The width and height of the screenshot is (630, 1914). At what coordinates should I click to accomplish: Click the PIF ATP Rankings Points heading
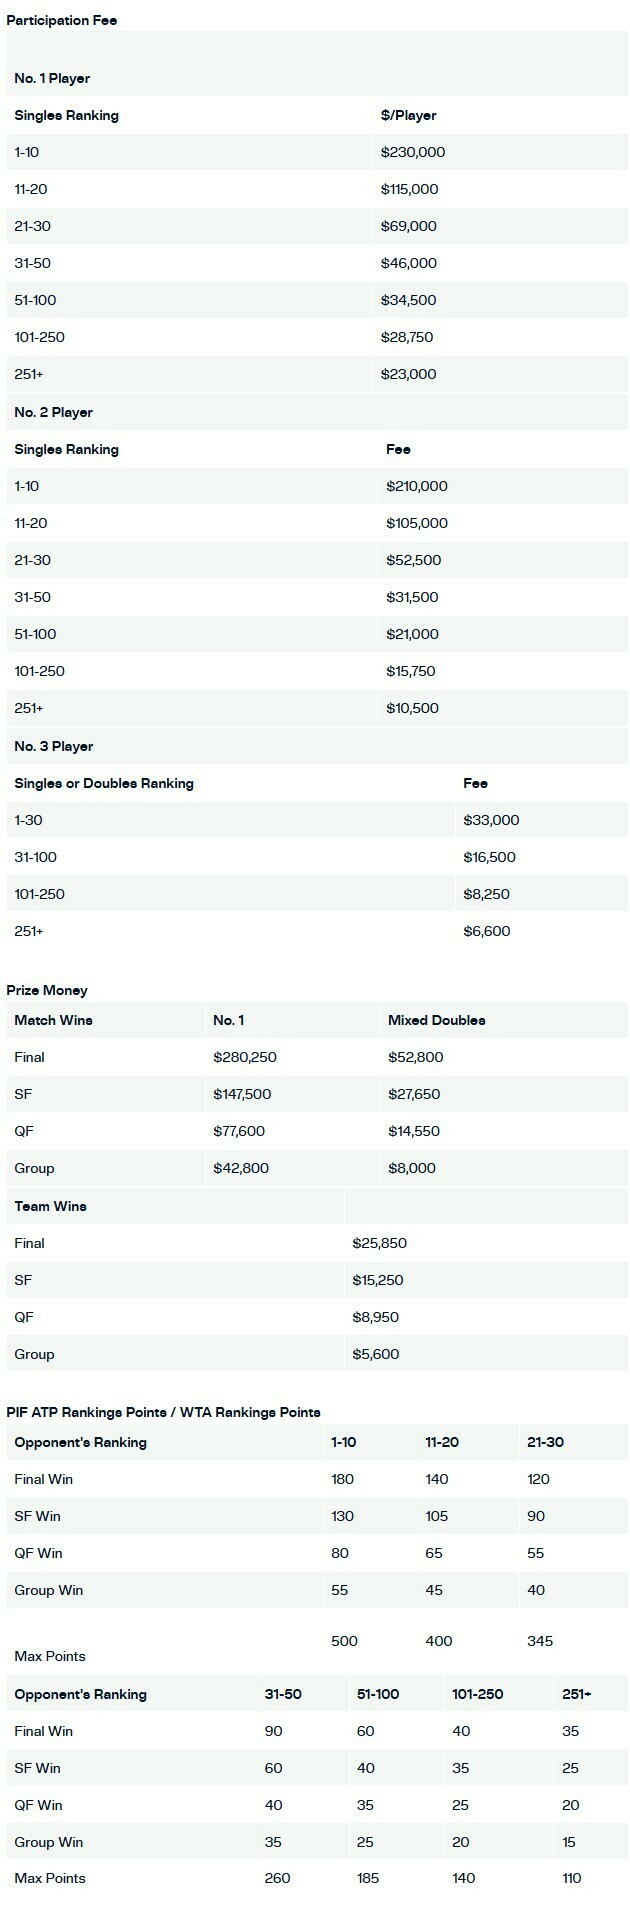163,1412
